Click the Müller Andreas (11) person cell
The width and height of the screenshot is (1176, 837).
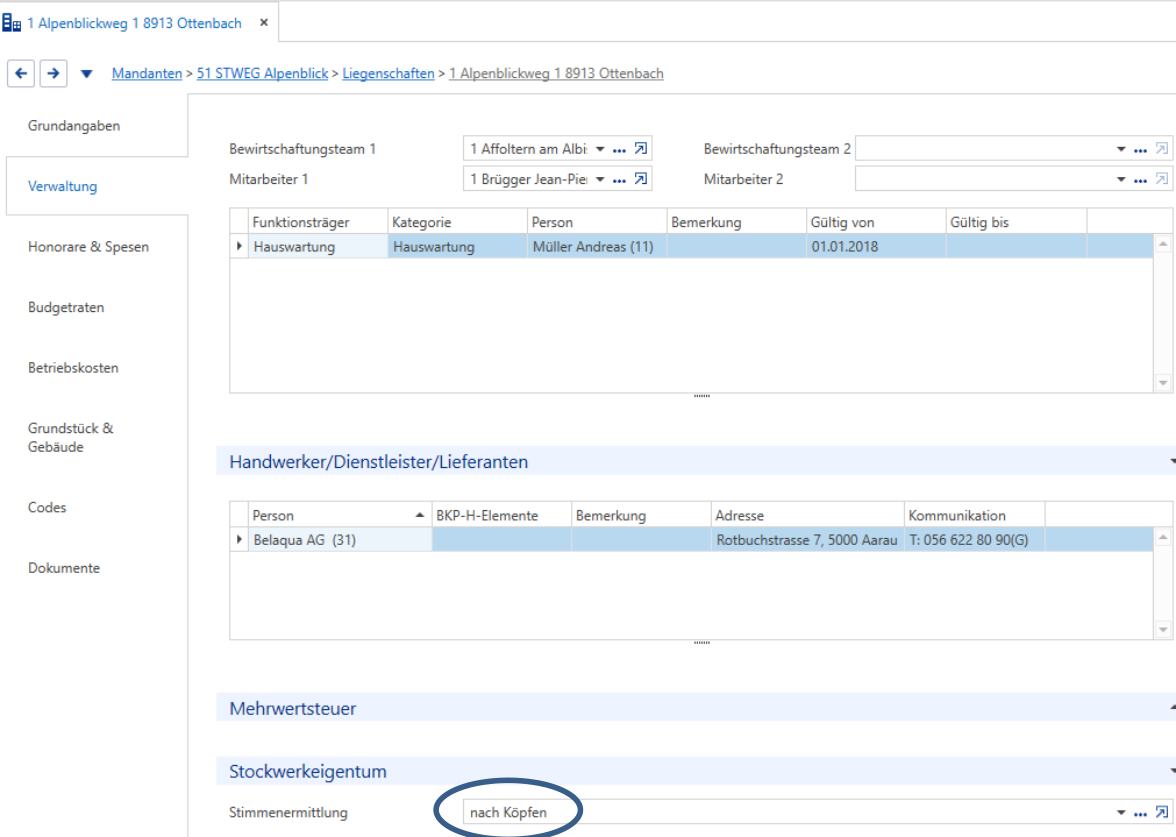click(597, 247)
